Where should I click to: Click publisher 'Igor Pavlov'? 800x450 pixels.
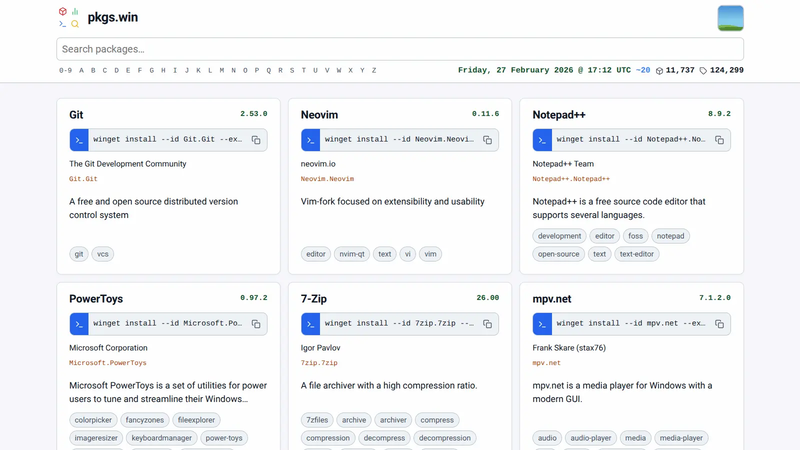click(320, 348)
